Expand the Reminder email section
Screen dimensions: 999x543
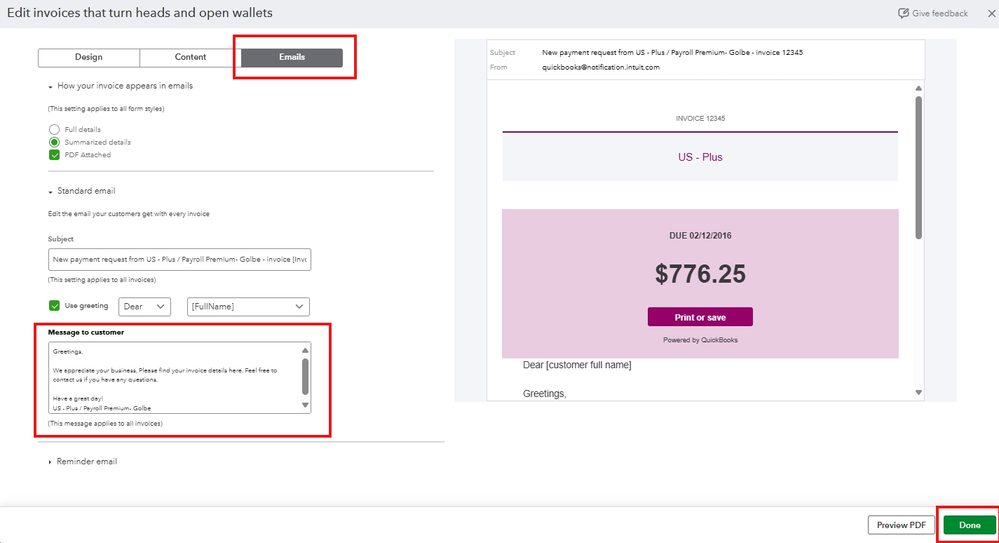point(50,462)
